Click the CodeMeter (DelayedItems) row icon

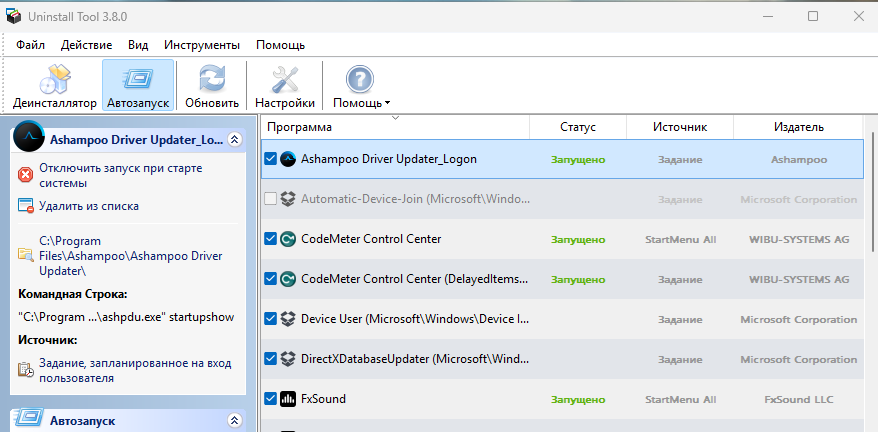pos(288,279)
